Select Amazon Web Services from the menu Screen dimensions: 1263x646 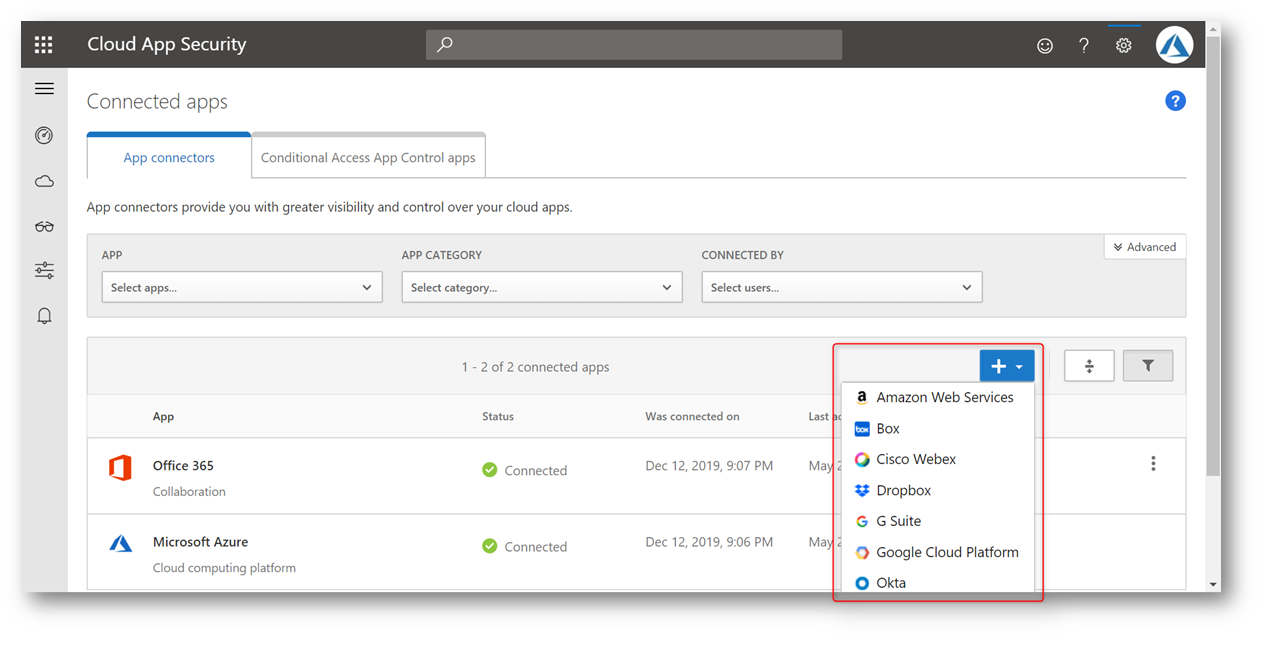click(938, 397)
